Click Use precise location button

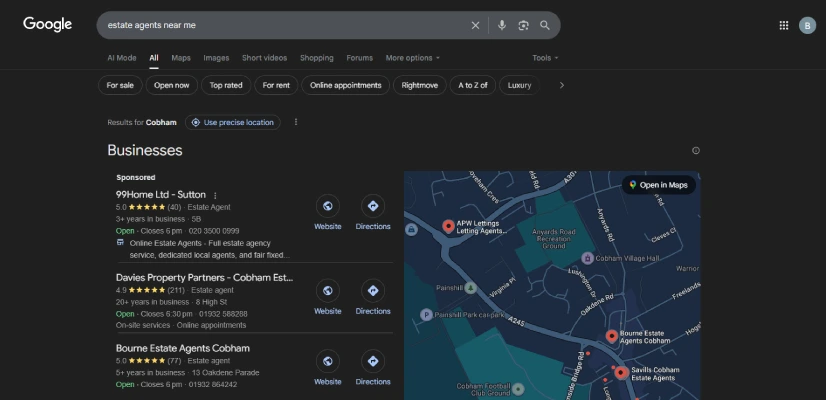point(232,122)
